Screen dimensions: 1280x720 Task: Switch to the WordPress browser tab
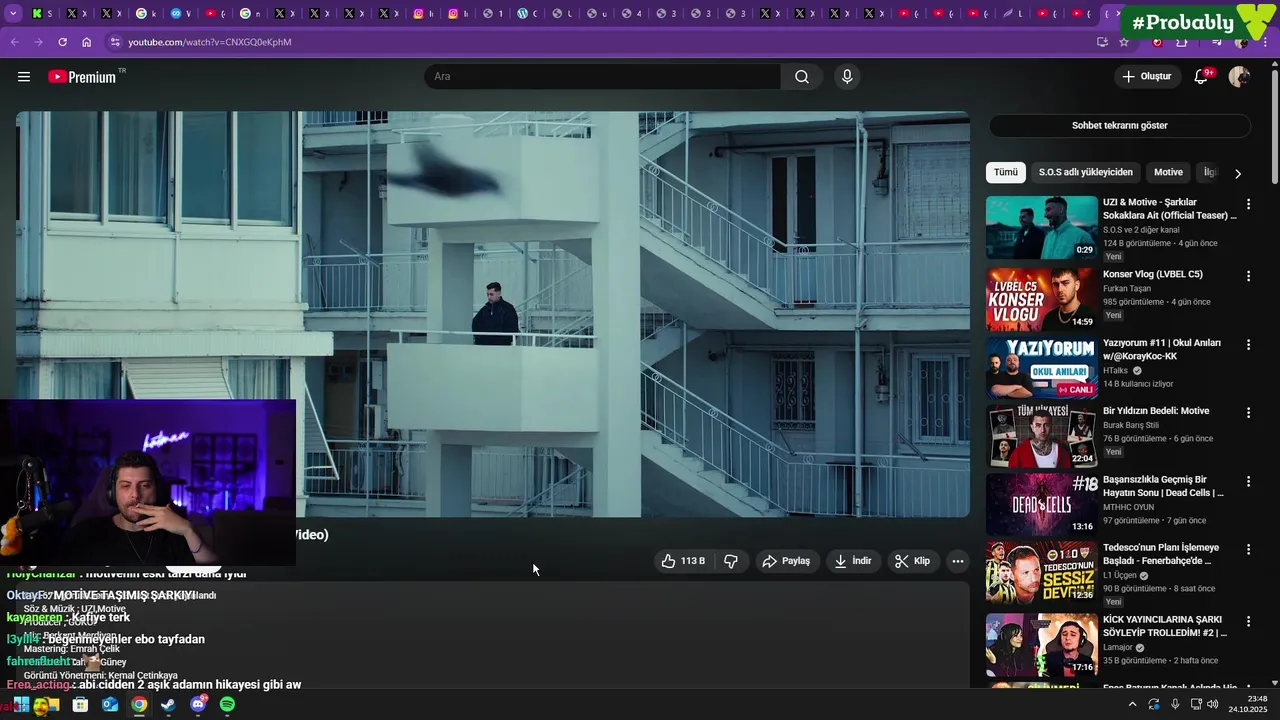[527, 14]
